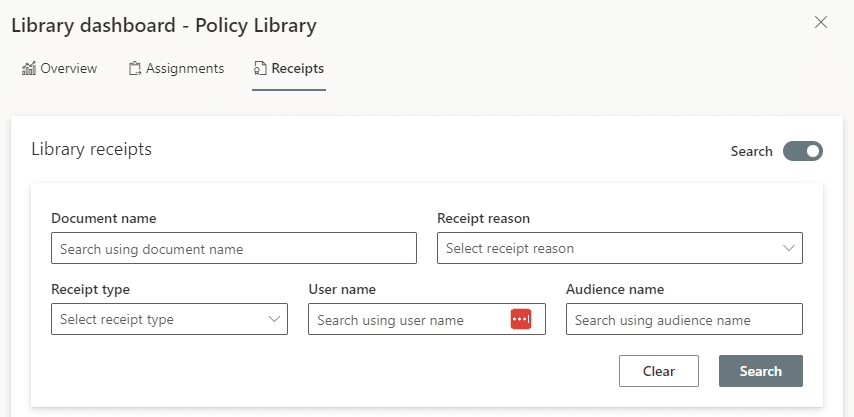Open the Receipt reason dropdown
This screenshot has width=854, height=417.
620,248
